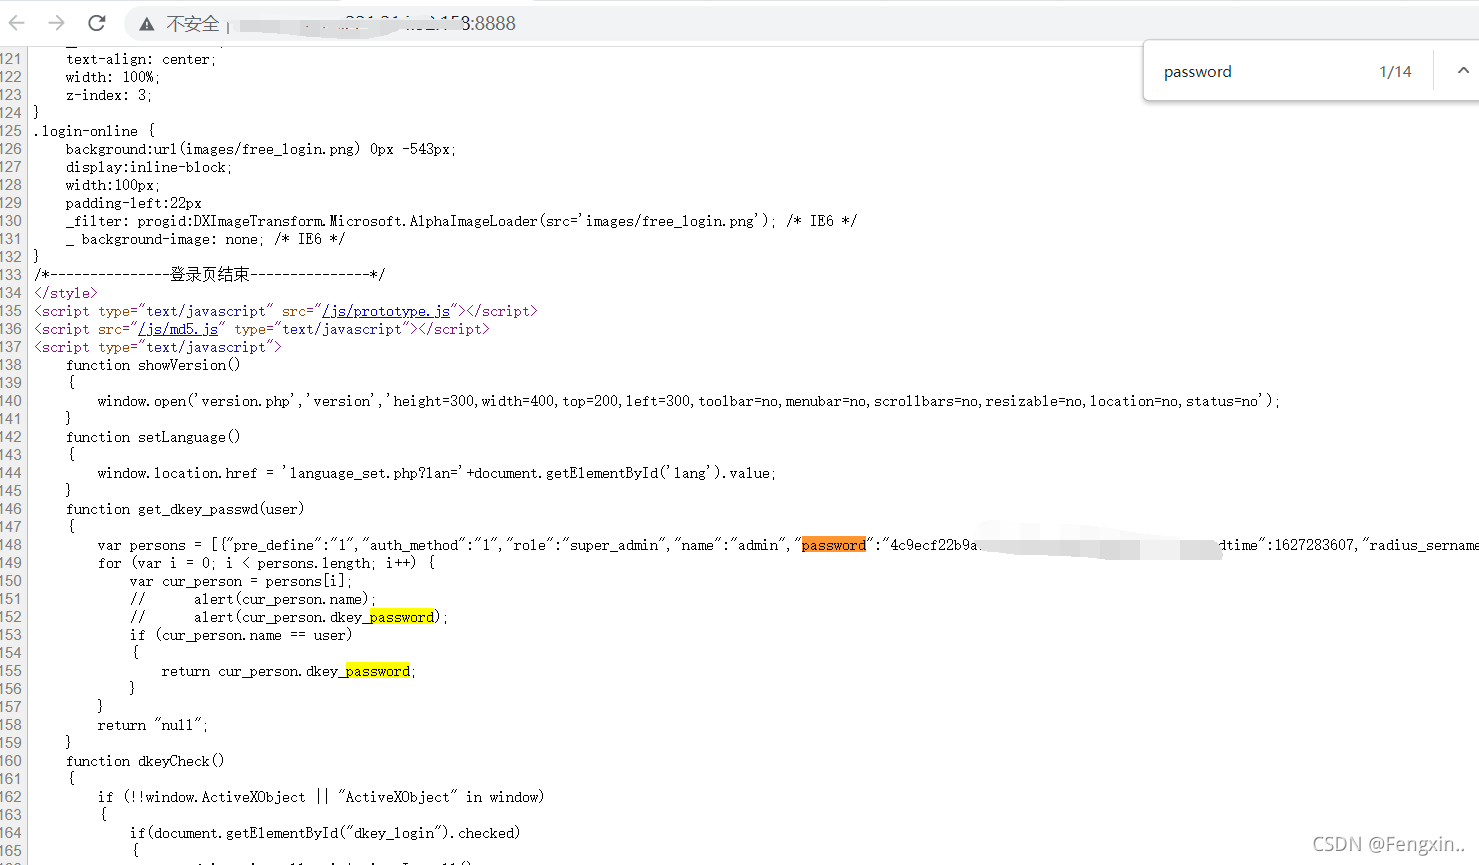
Task: Select highlighted 'password' in return cur_person.dkey_password line
Action: pyautogui.click(x=377, y=671)
